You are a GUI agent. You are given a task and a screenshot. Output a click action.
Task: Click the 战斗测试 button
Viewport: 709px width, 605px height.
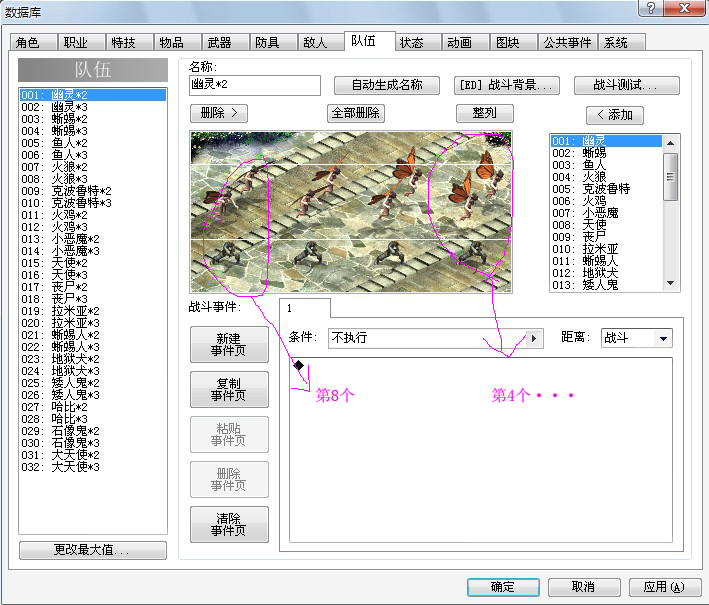tap(626, 85)
